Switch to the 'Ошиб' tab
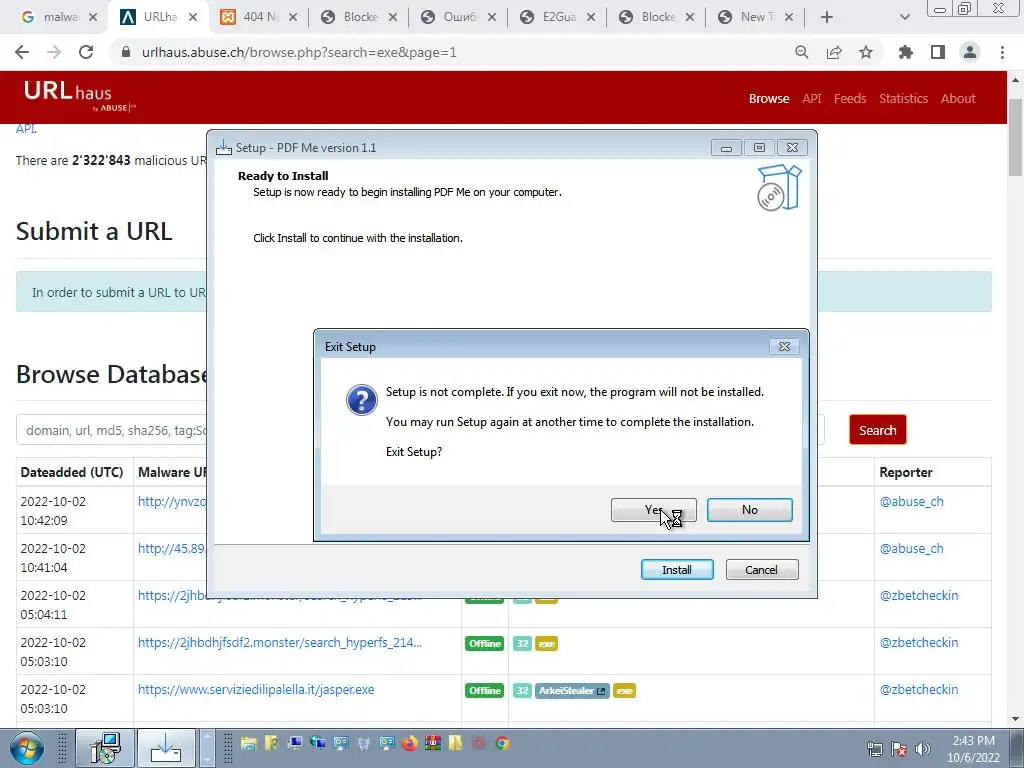1024x768 pixels. tap(458, 17)
